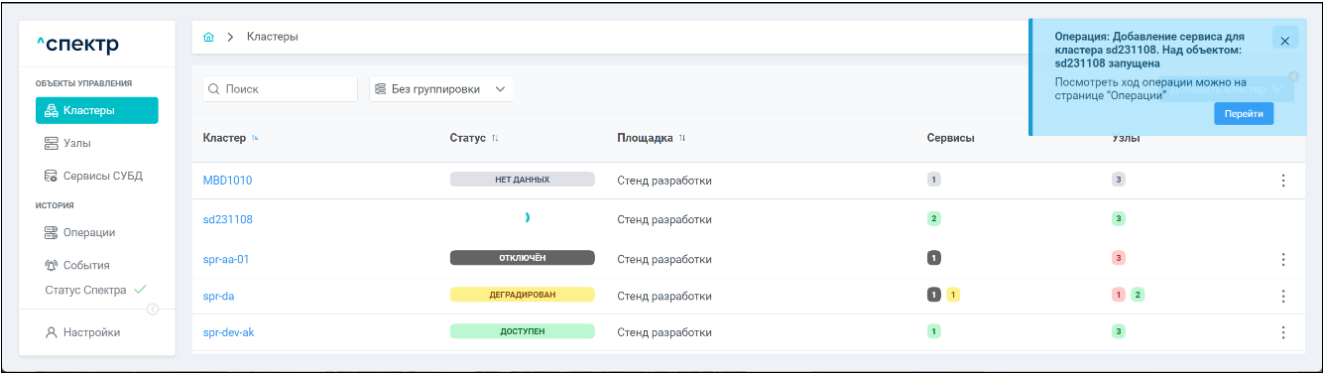Screen dimensions: 1324x374
Task: Sort table by Кластер column
Action: (230, 138)
